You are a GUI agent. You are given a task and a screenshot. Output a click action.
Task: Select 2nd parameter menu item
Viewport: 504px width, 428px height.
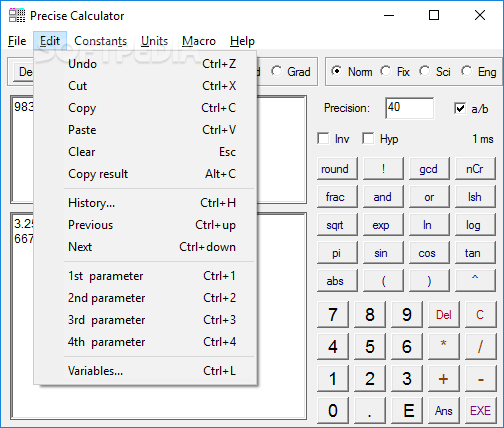(x=145, y=298)
